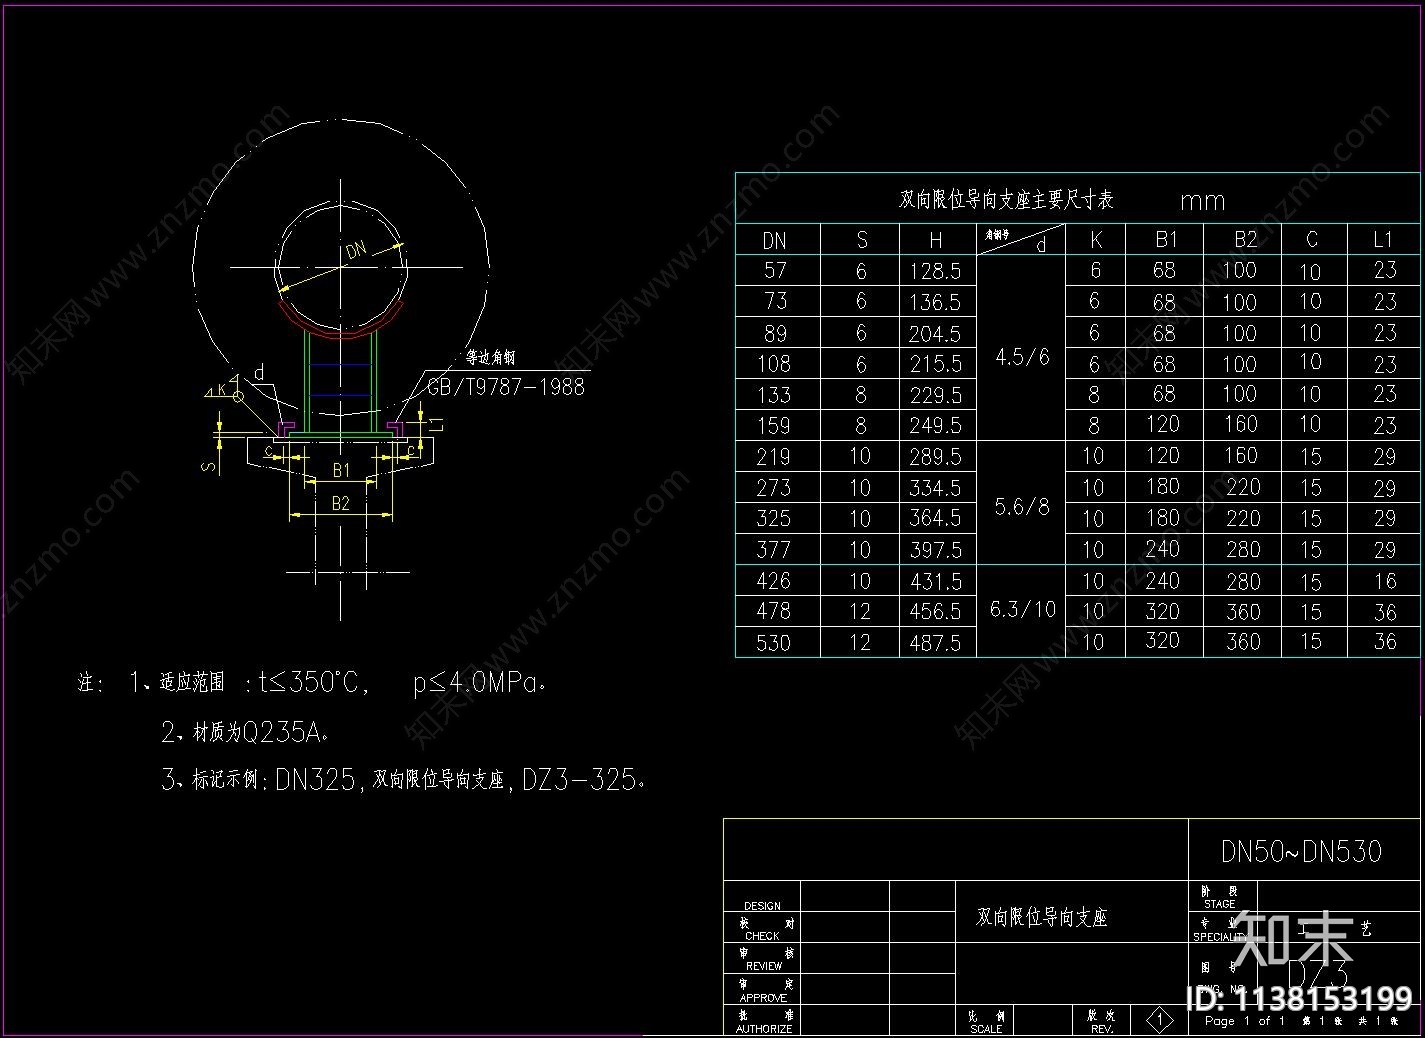Click the 'mm' unit label beside table title

[x=1202, y=202]
